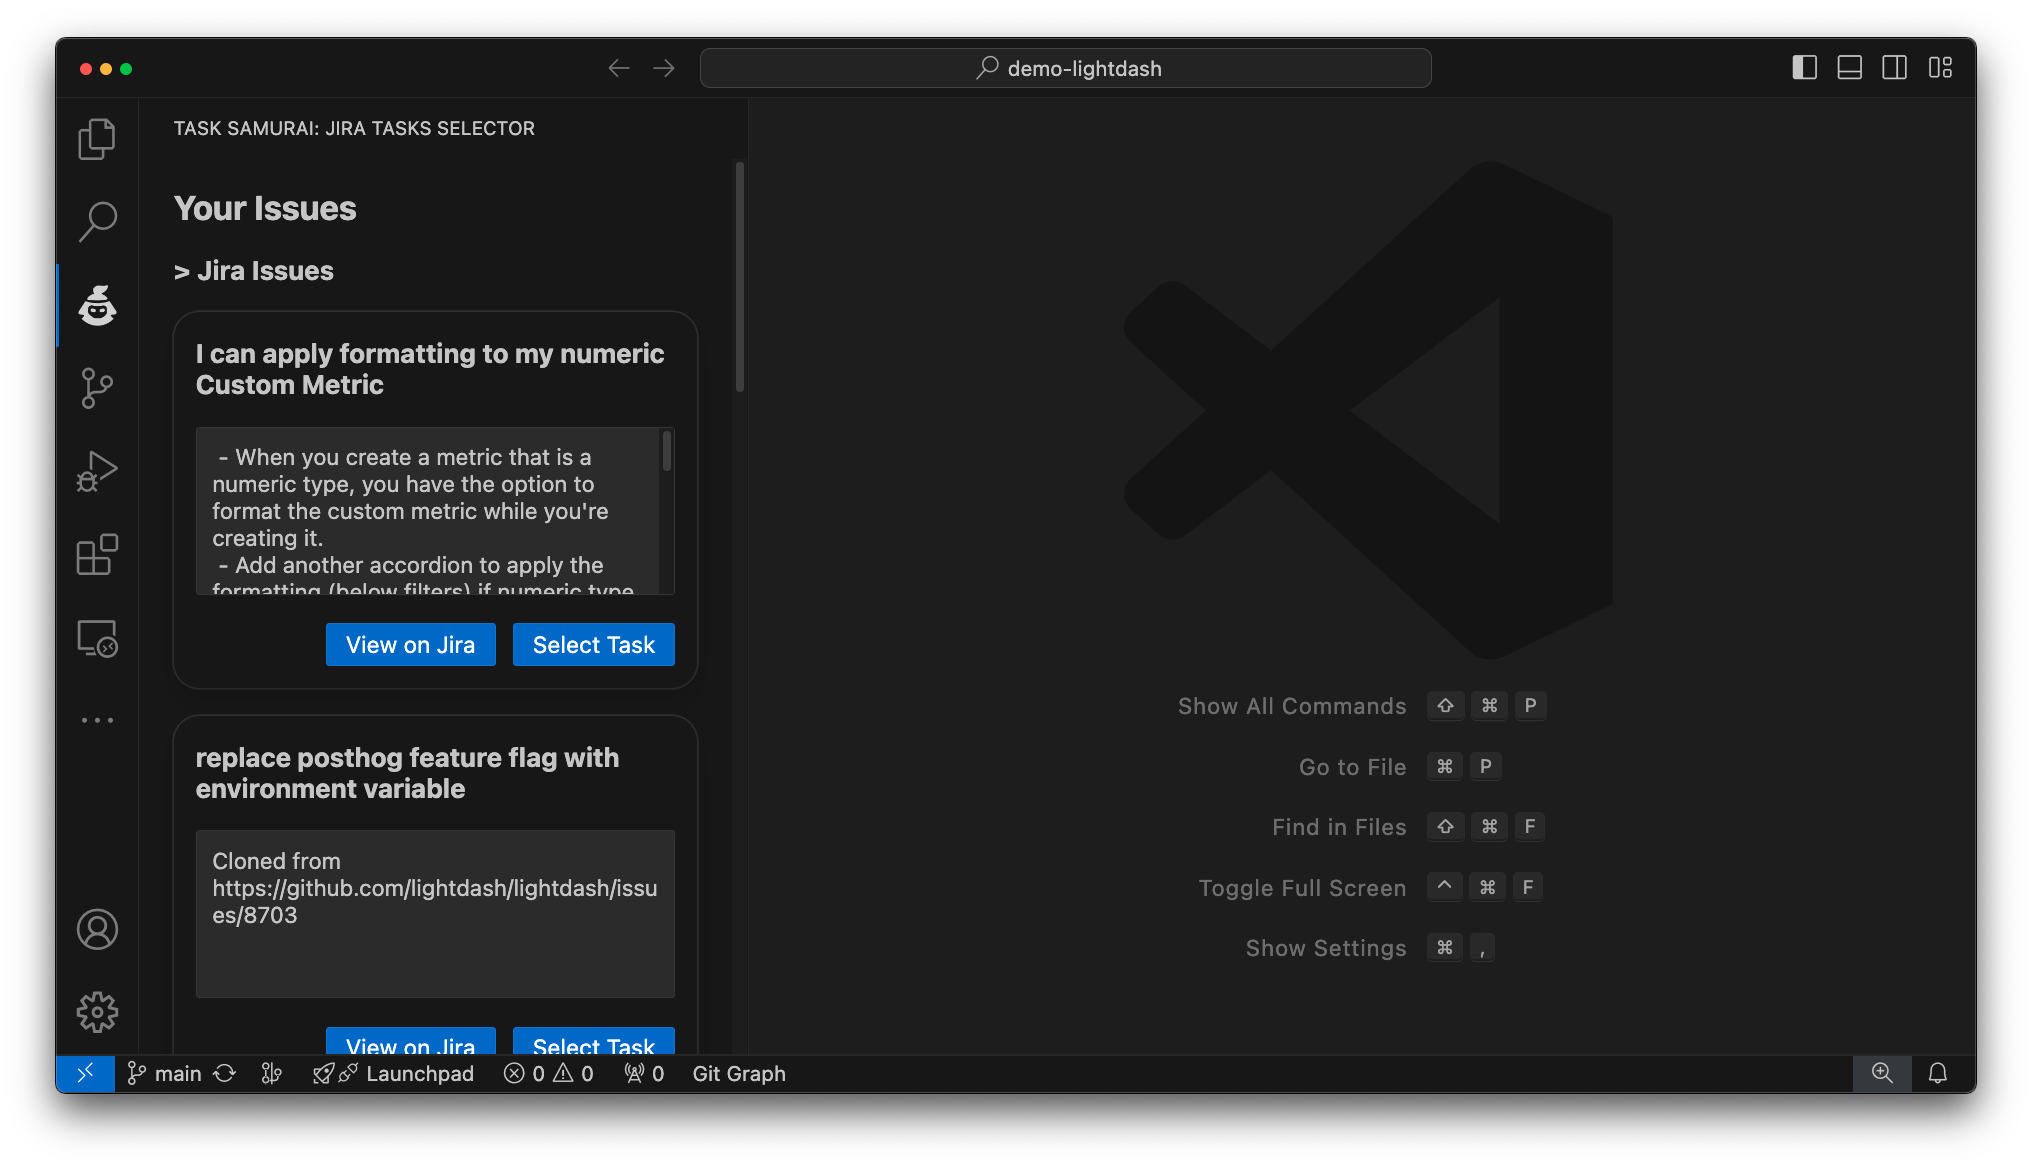Open the Task Samurai ninja sidebar view
Viewport: 2032px width, 1167px height.
click(96, 305)
